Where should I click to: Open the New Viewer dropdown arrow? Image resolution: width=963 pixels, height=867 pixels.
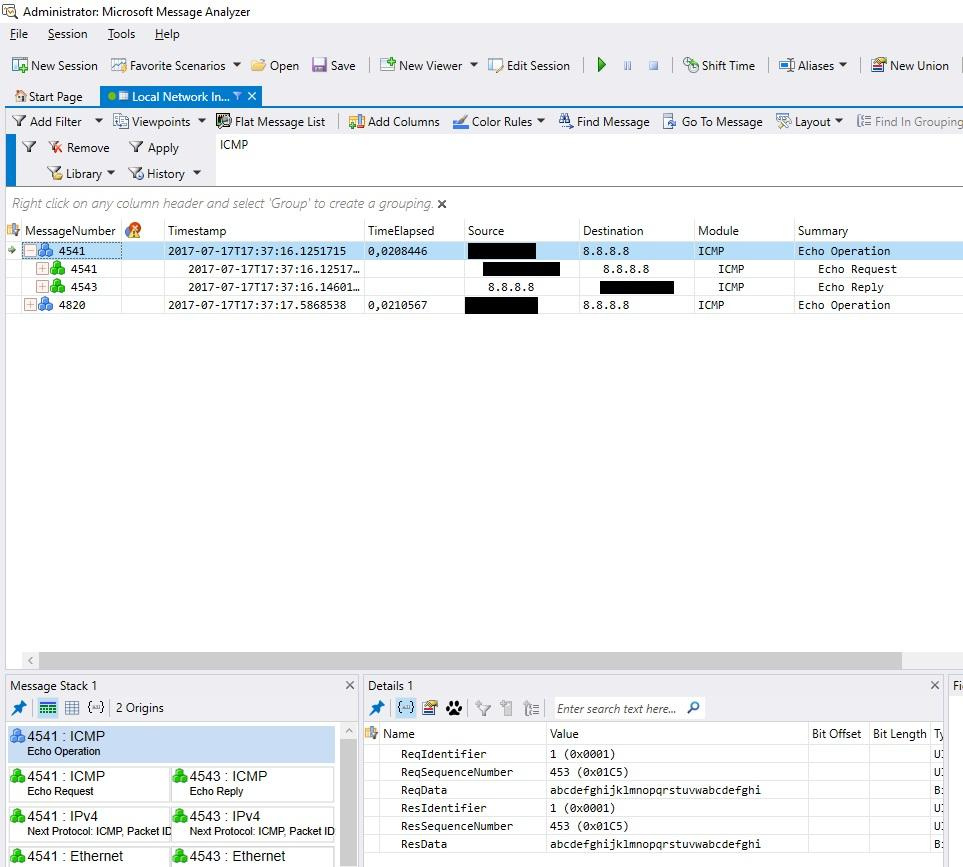(x=474, y=65)
